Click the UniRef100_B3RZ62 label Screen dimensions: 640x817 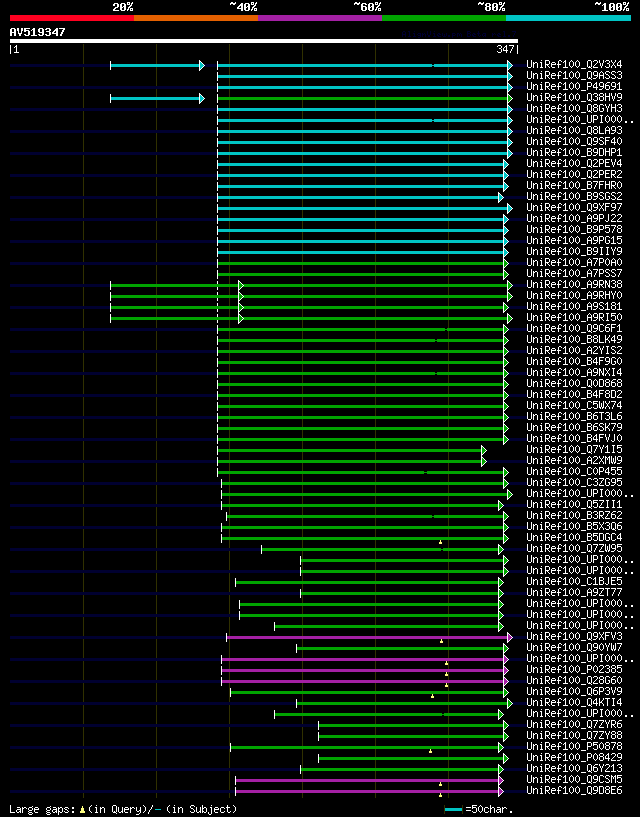pyautogui.click(x=574, y=515)
